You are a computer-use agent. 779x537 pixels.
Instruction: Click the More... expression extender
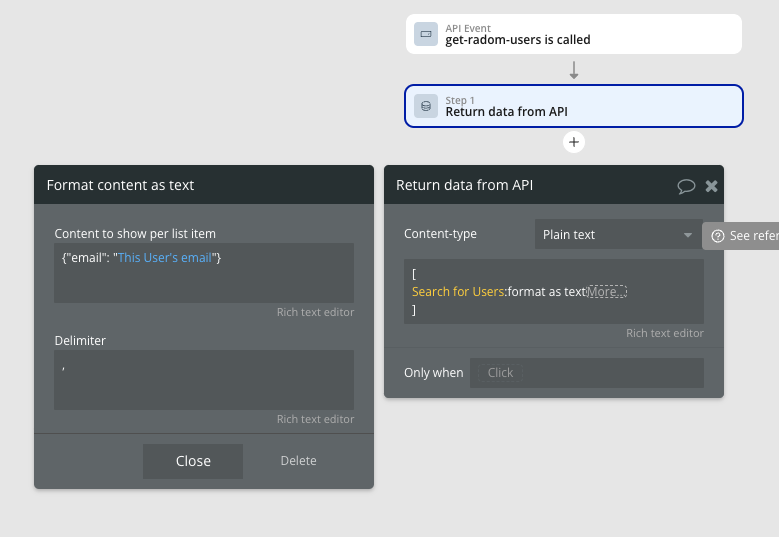607,292
